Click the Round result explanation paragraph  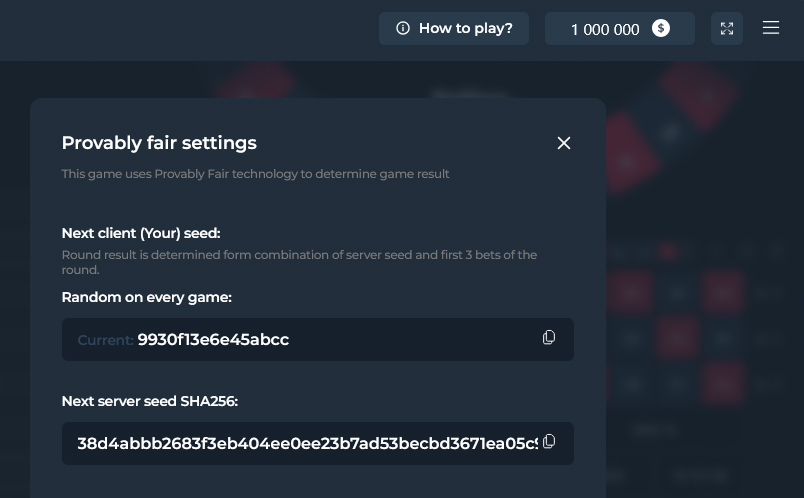point(299,262)
